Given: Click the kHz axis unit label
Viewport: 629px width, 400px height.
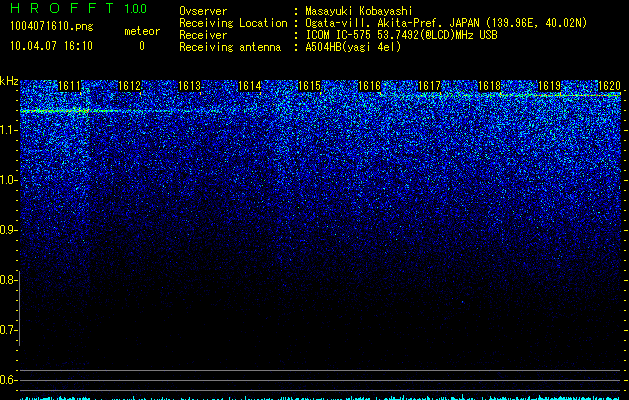Looking at the screenshot, I should click(9, 81).
